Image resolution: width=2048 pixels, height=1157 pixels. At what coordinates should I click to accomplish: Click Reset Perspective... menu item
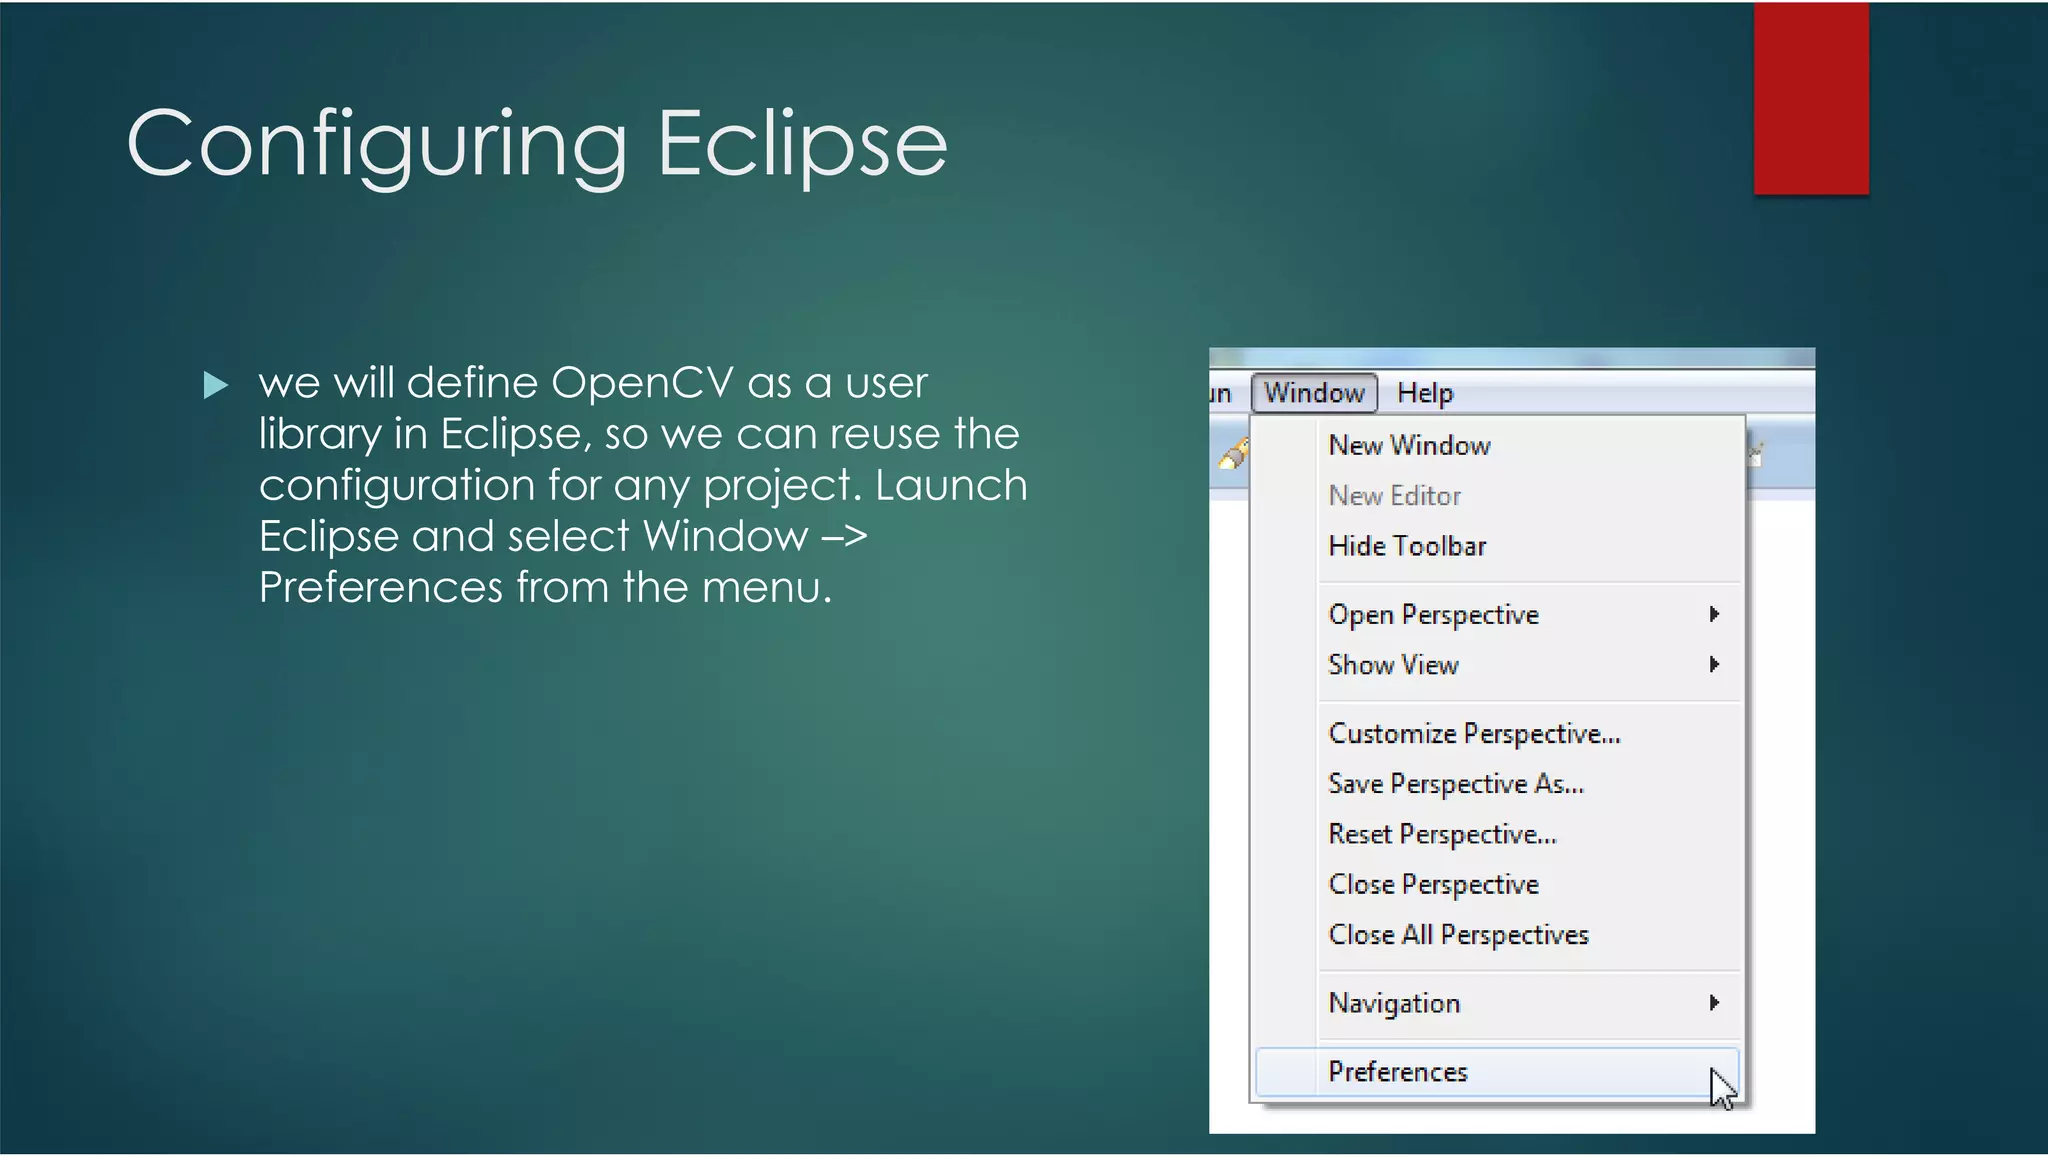pos(1442,834)
